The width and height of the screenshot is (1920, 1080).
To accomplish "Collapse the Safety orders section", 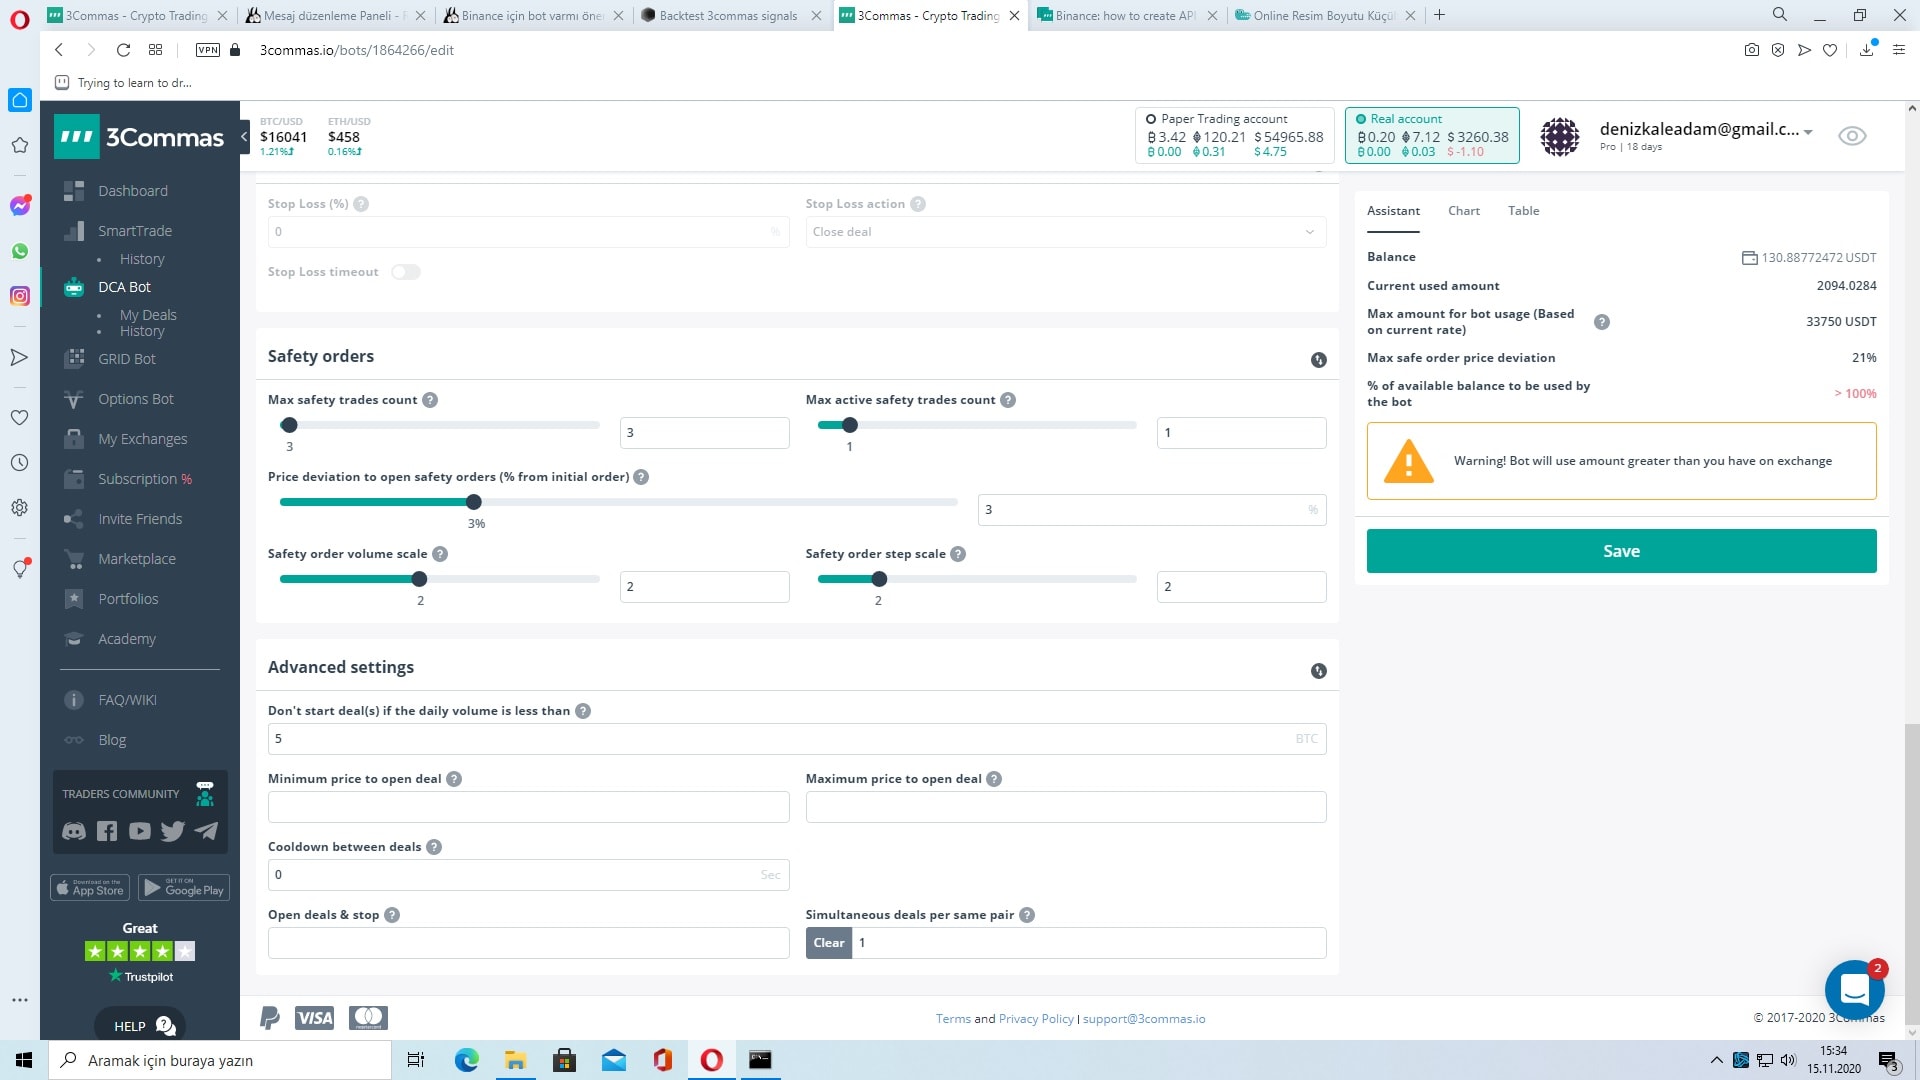I will coord(1318,360).
